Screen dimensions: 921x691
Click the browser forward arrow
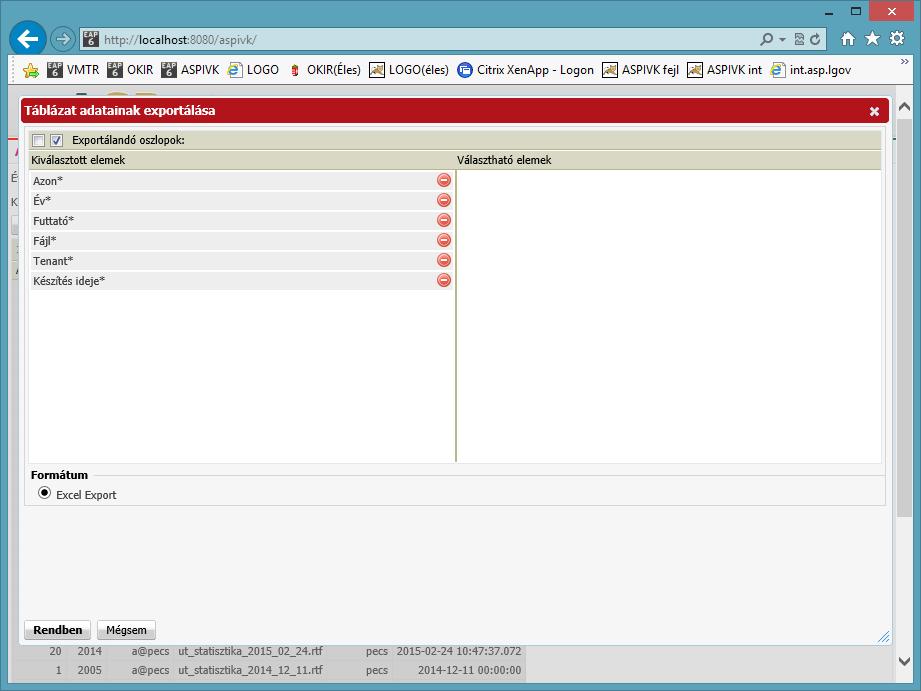(x=63, y=39)
